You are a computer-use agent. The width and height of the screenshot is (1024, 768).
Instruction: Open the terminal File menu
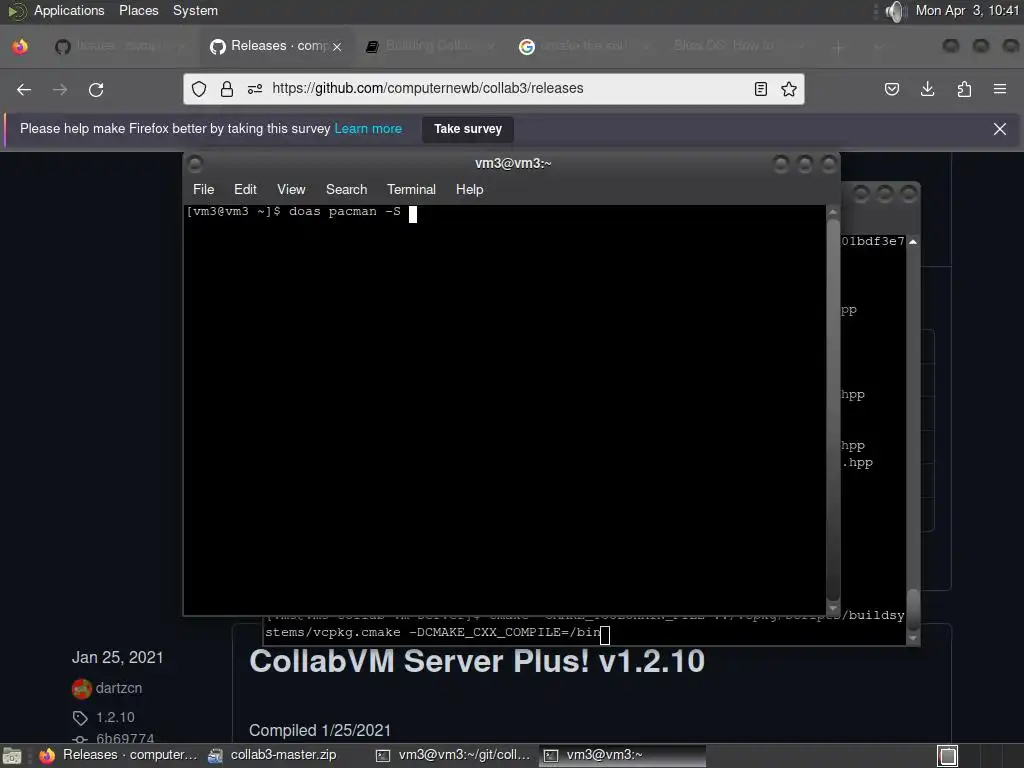[203, 189]
